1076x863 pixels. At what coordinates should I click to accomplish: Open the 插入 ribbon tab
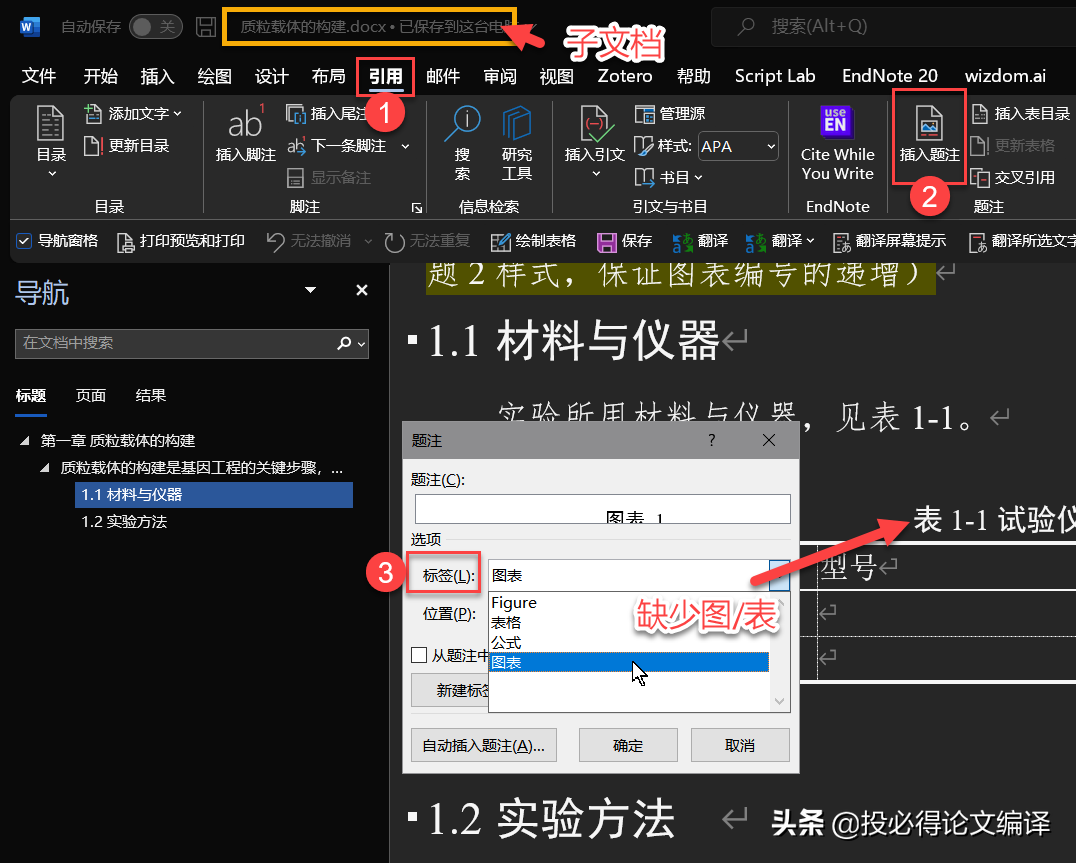click(x=157, y=76)
